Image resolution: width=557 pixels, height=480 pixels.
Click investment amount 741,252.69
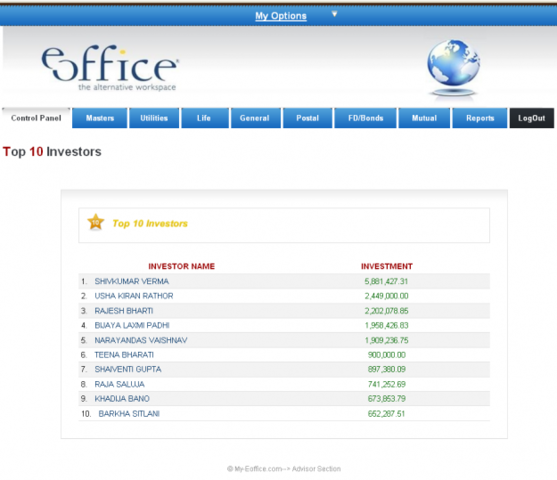tap(386, 384)
